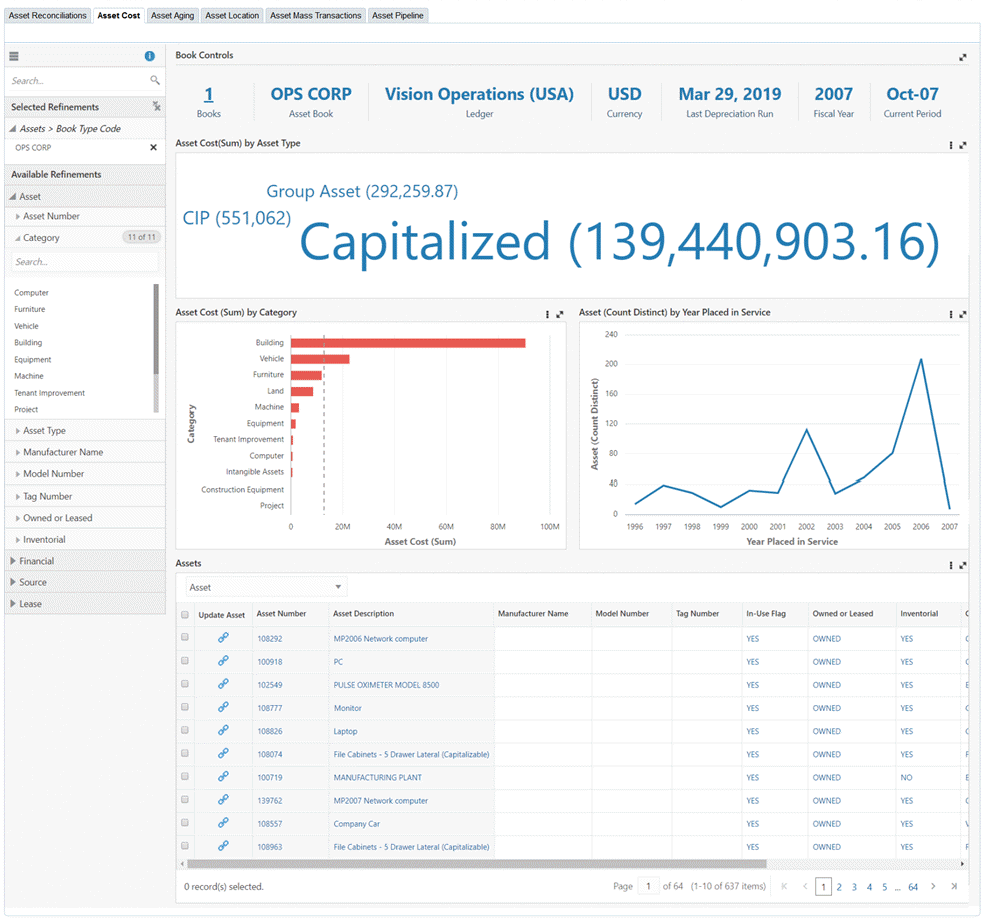This screenshot has width=982, height=921.
Task: Check the row for asset 108826
Action: [185, 730]
